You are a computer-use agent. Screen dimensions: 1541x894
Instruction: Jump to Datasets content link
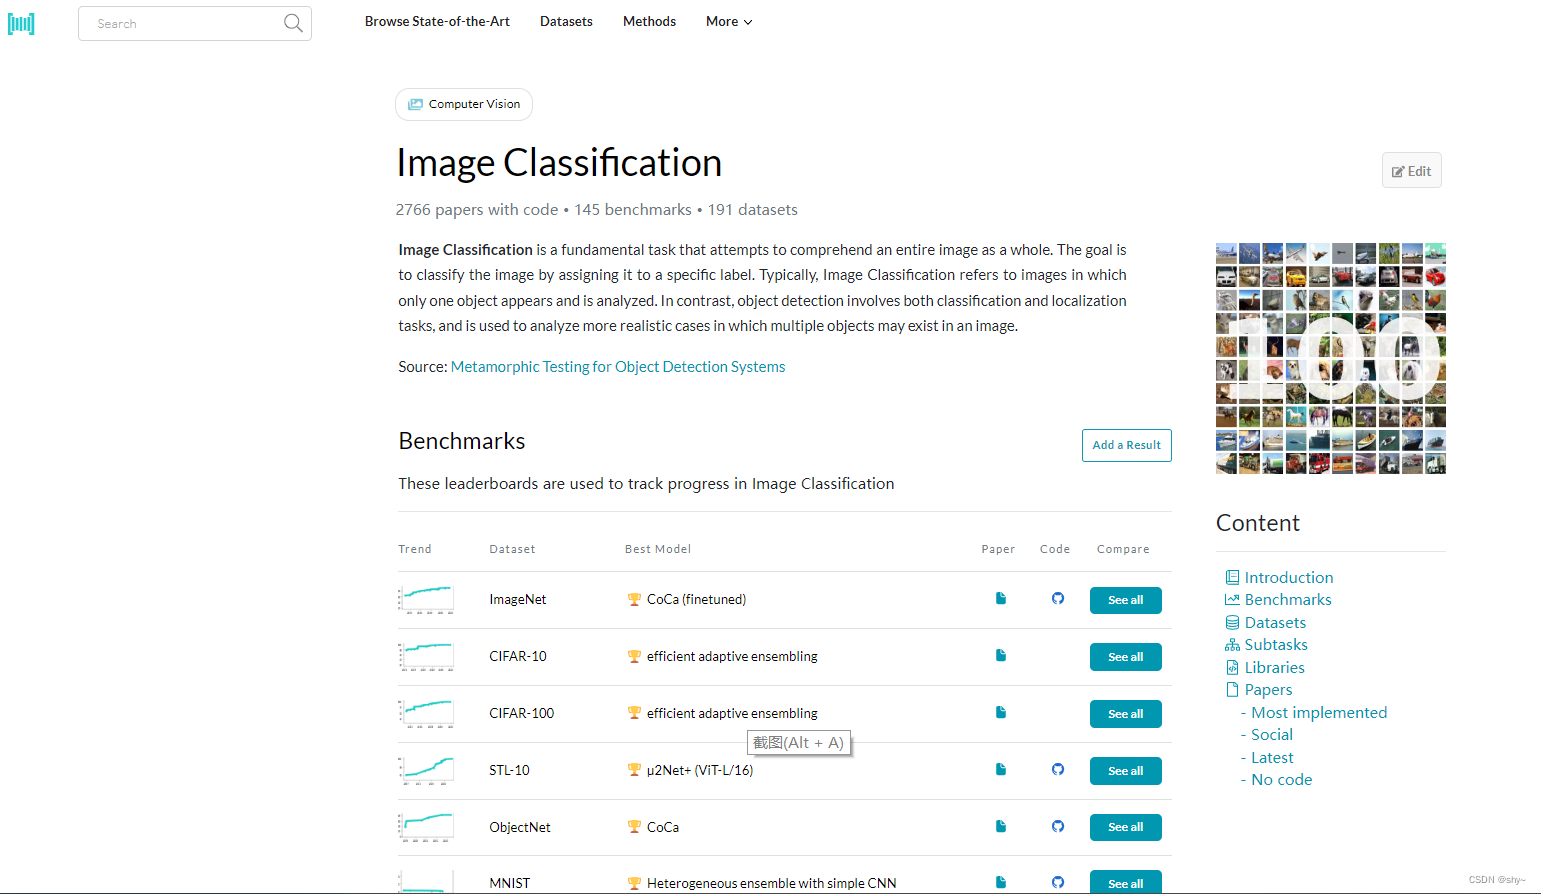[x=1275, y=622]
